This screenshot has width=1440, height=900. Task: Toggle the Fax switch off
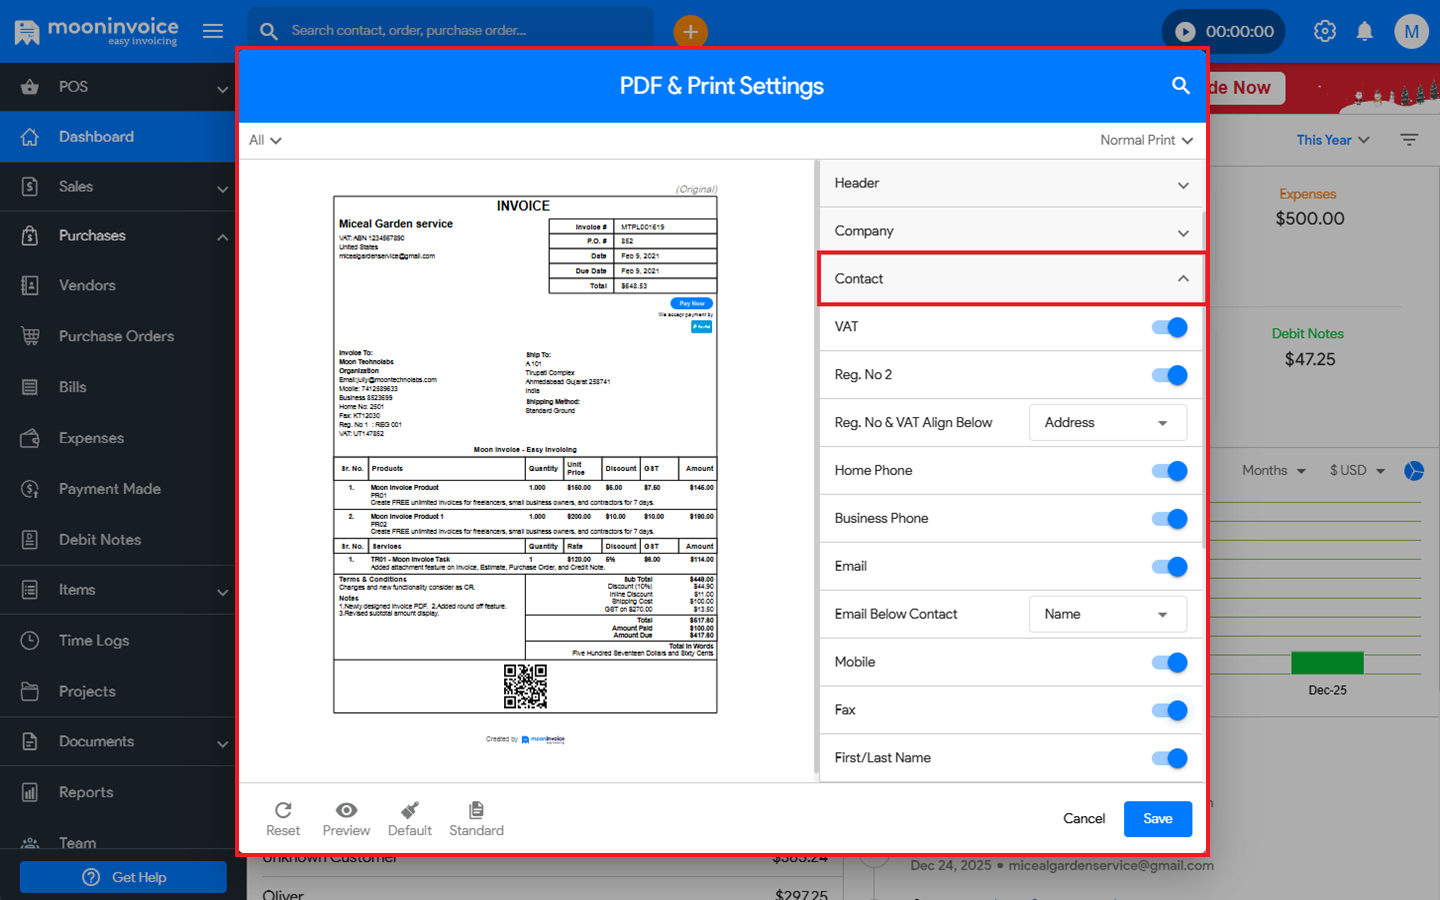point(1169,710)
